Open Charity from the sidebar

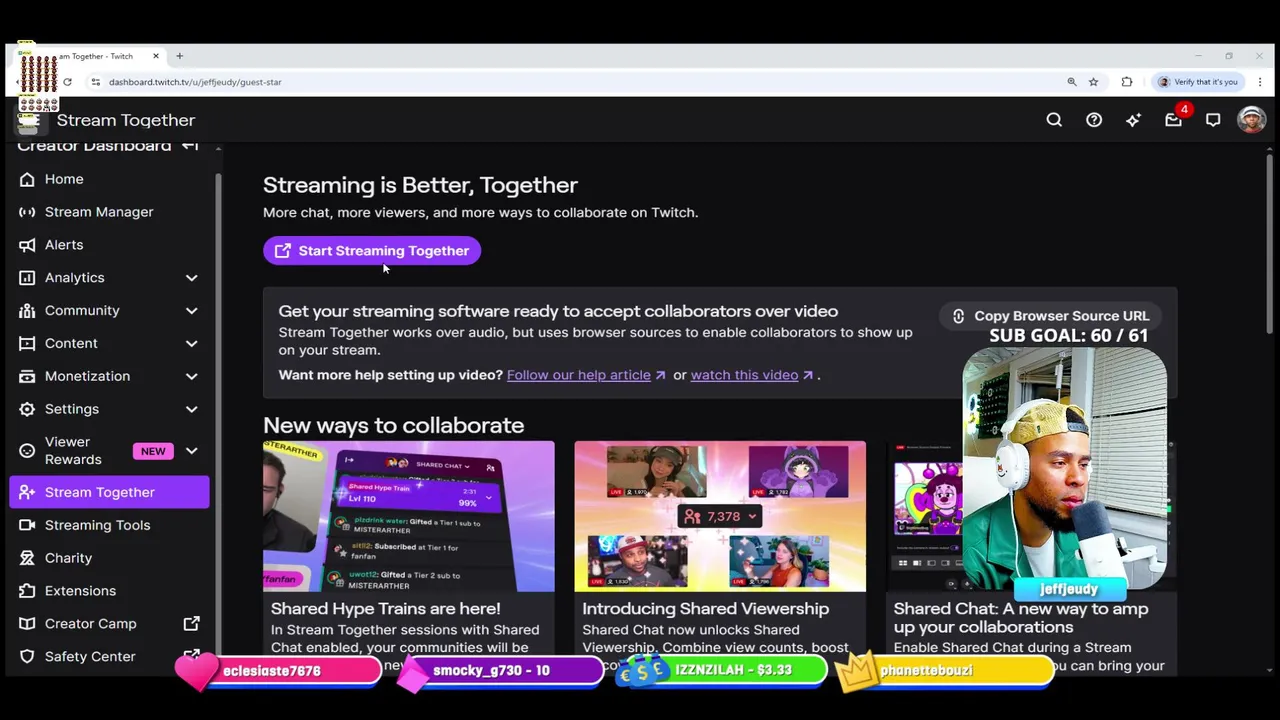[x=110, y=558]
